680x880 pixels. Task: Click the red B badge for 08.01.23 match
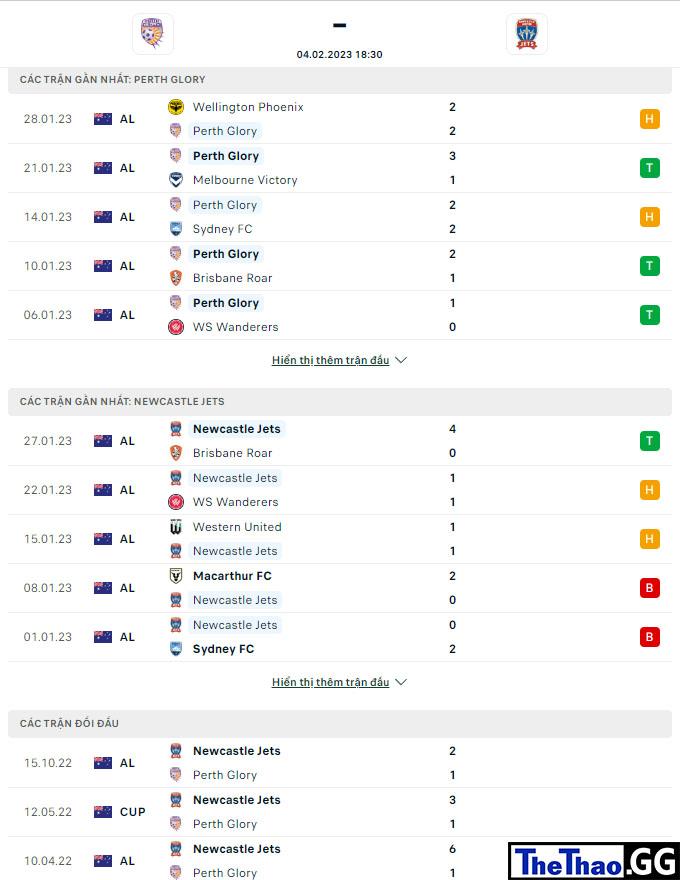point(650,588)
